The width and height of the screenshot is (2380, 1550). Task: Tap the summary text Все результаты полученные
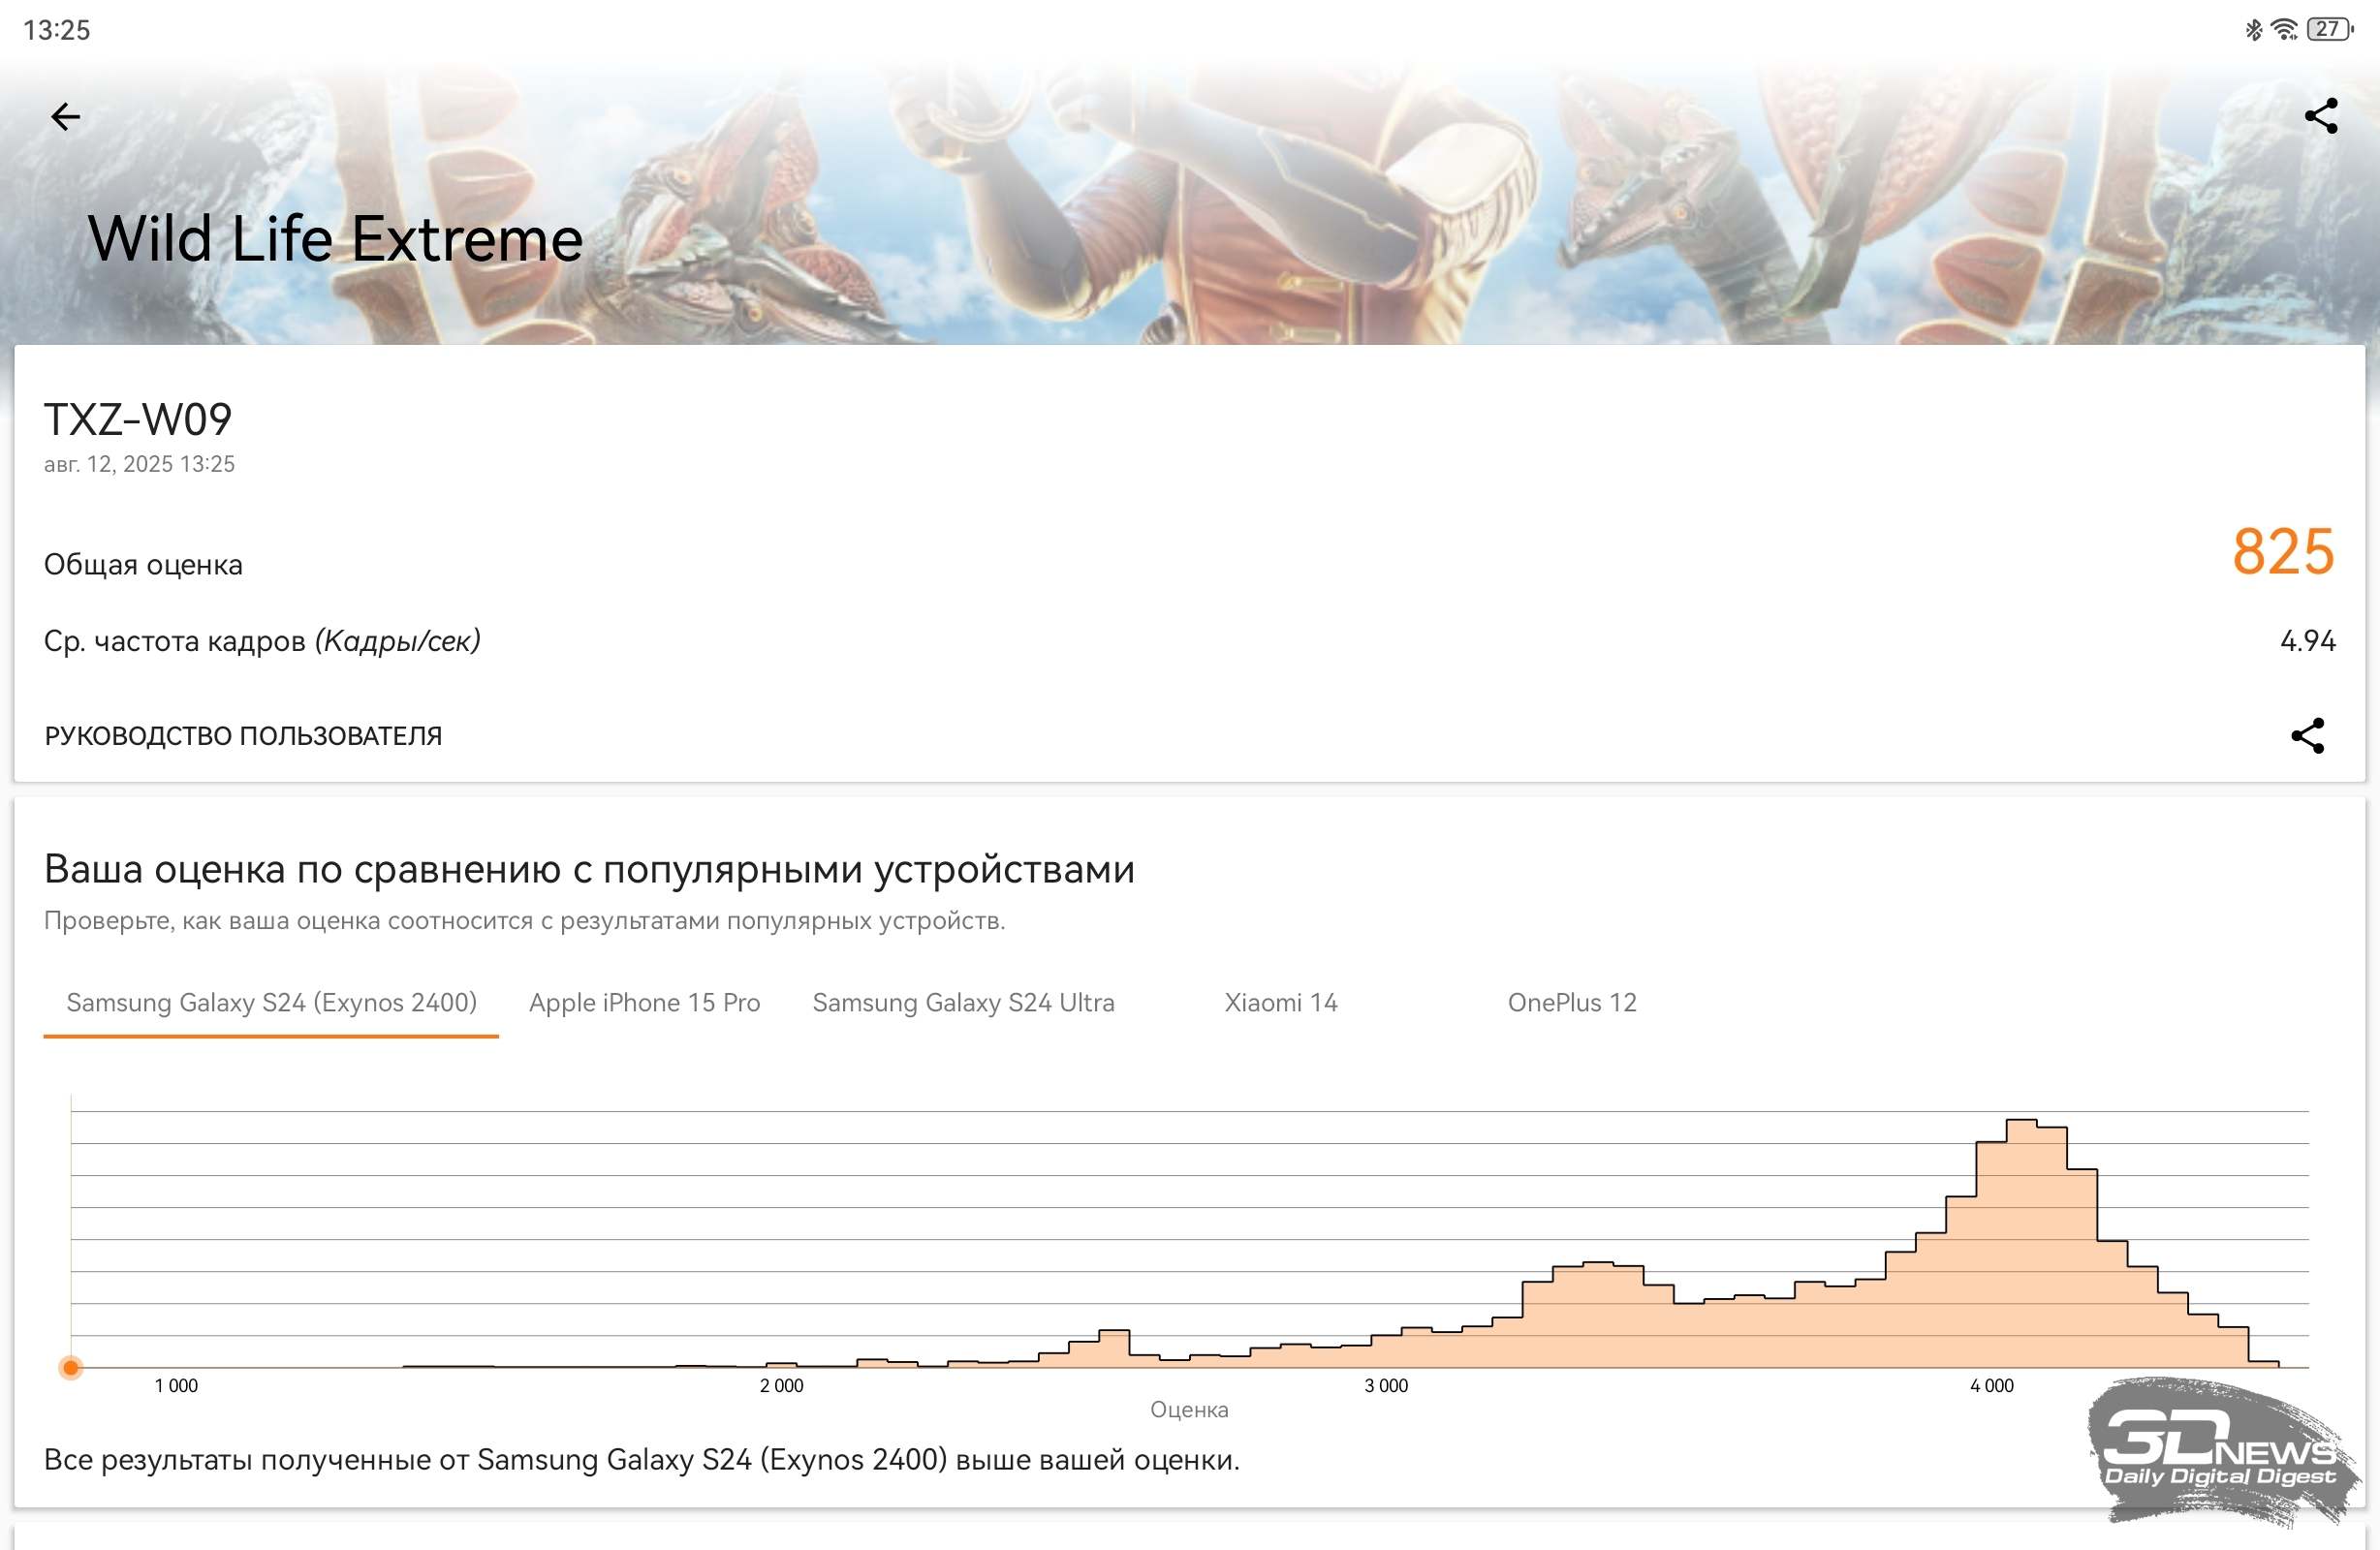[x=641, y=1460]
